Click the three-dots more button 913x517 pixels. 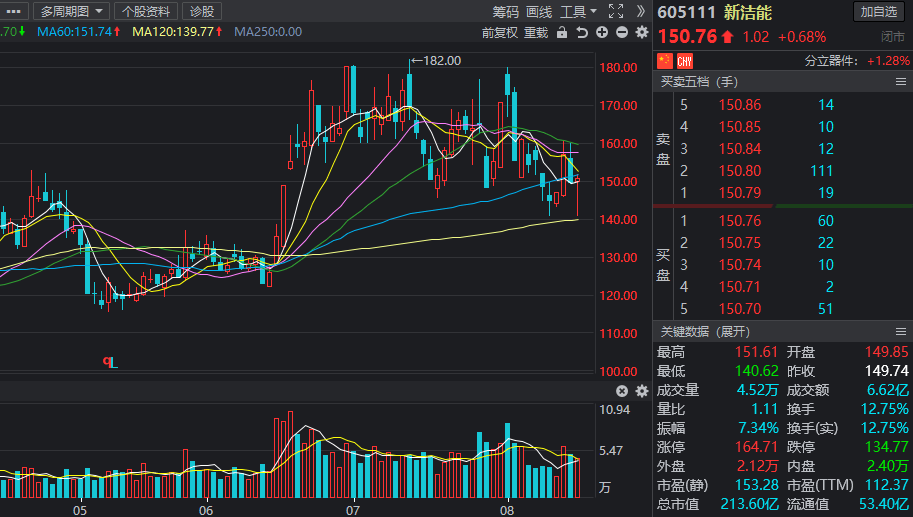pyautogui.click(x=13, y=11)
